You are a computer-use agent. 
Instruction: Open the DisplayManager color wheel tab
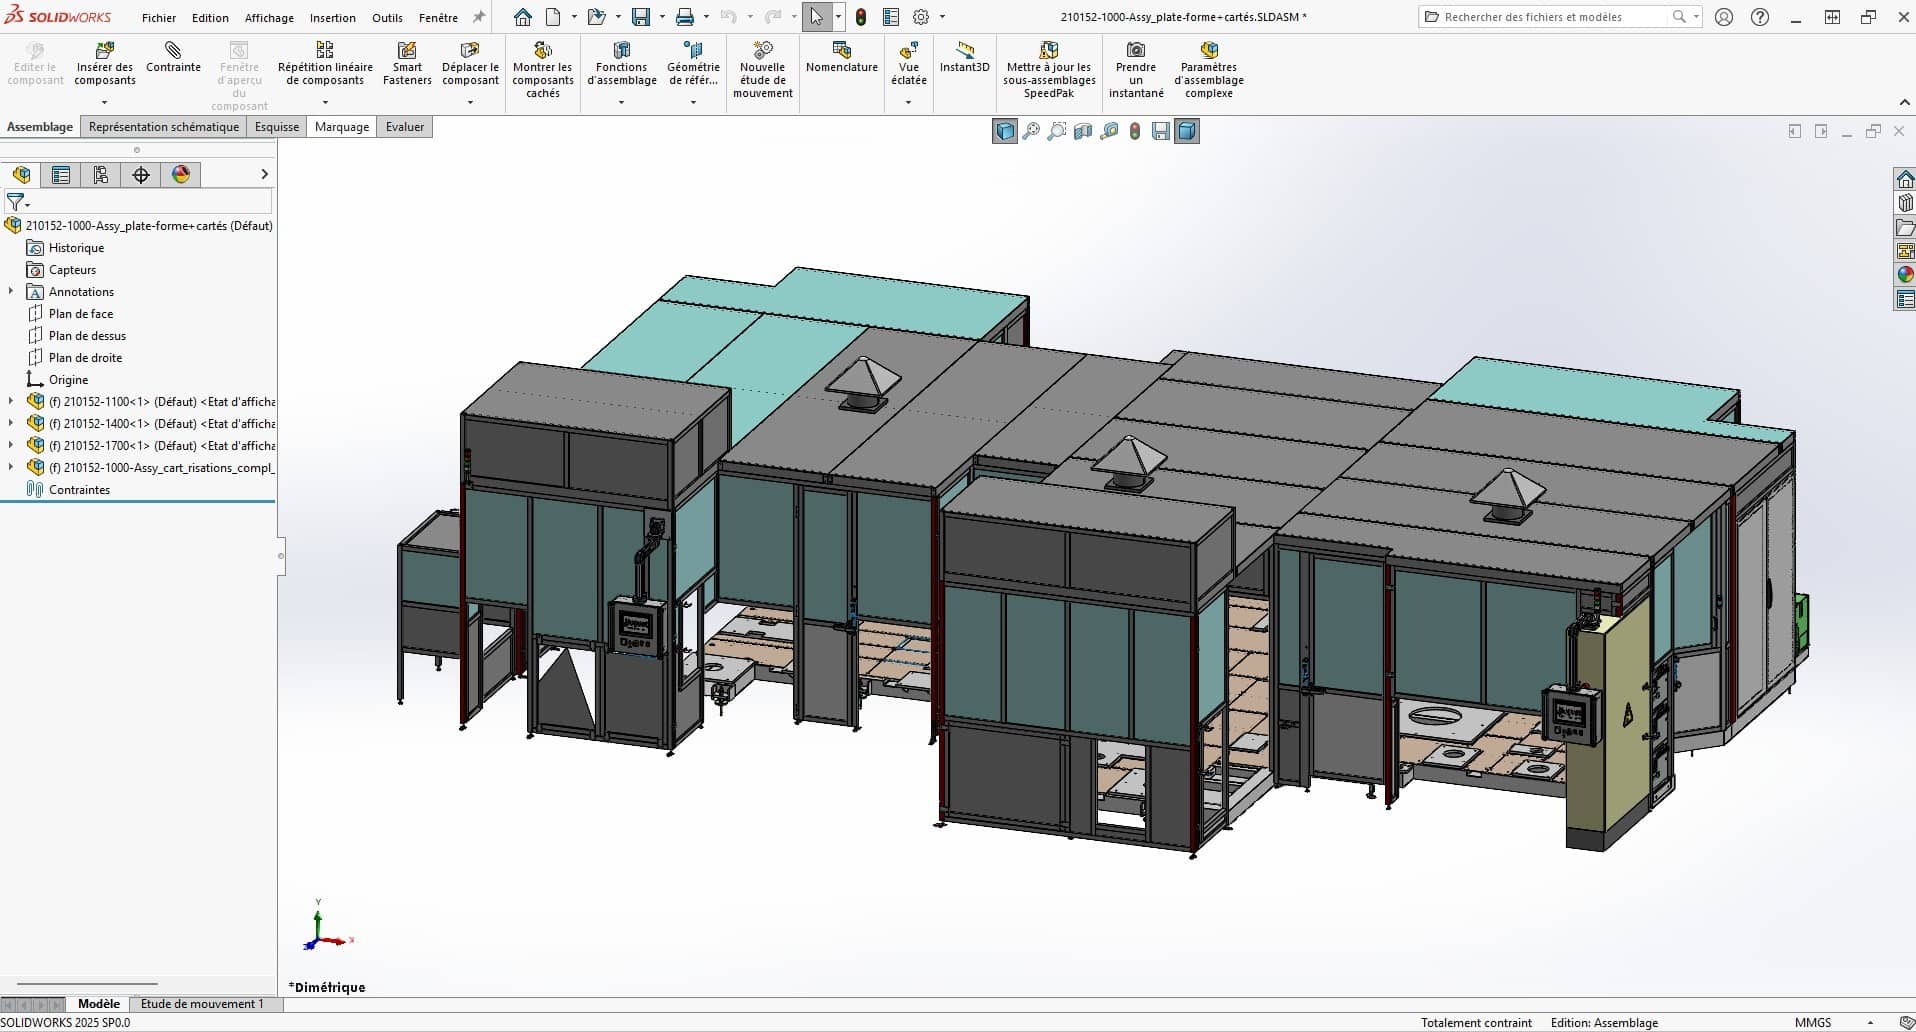pos(181,175)
